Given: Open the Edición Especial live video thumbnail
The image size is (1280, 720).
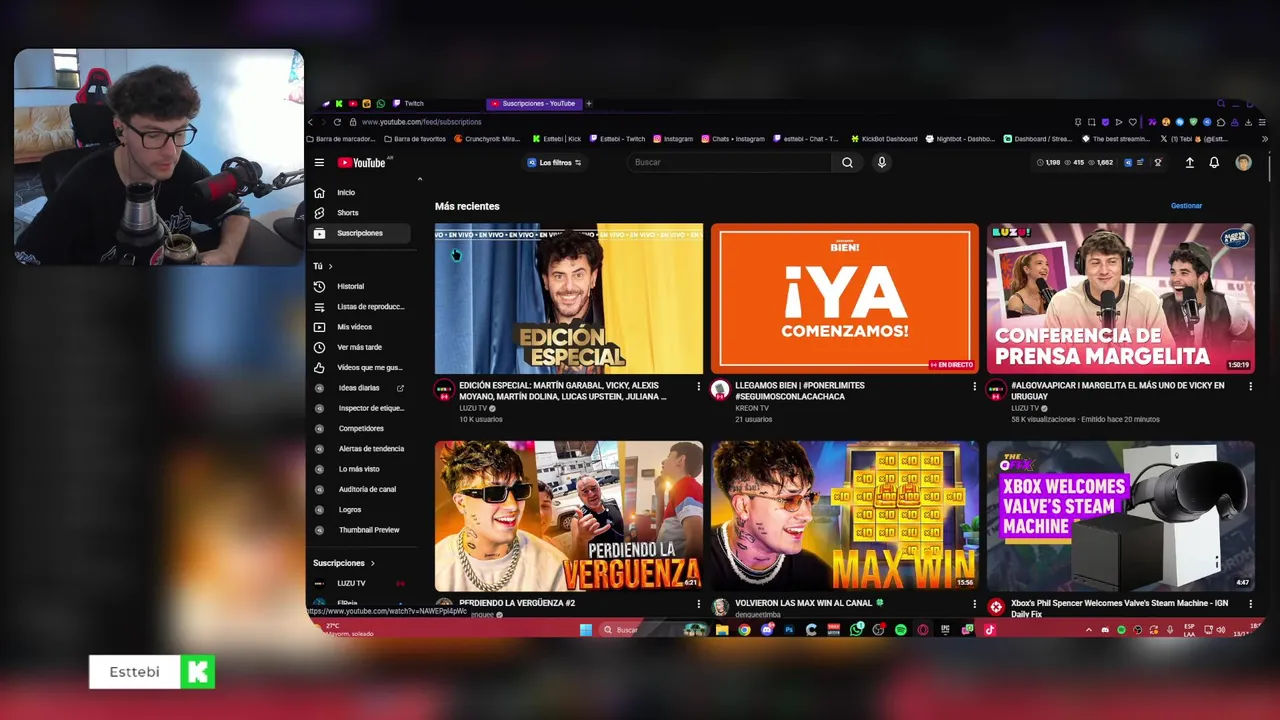Looking at the screenshot, I should (x=569, y=298).
